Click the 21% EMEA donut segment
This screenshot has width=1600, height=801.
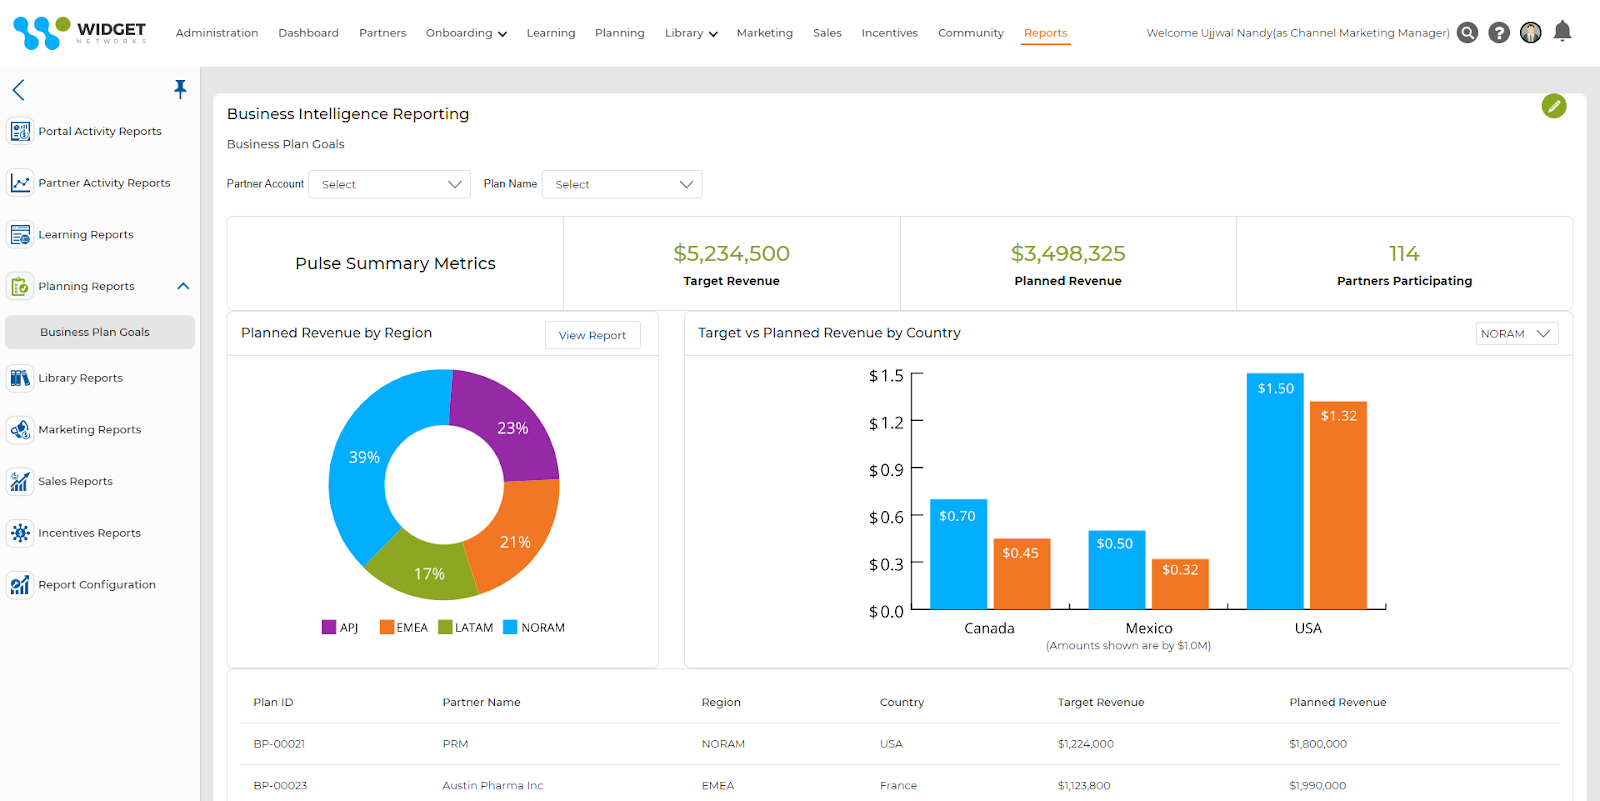[516, 541]
